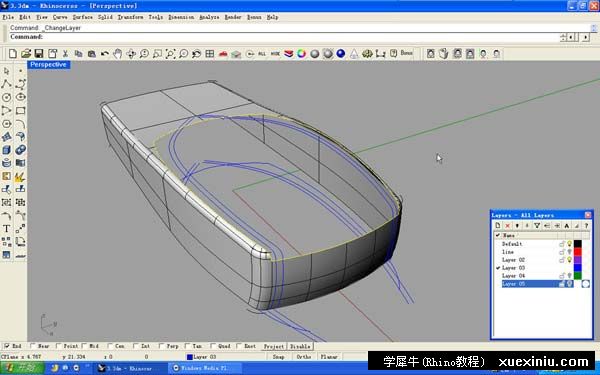Screen dimensions: 600x375
Task: Enable the Near osnap checkbox
Action: (33, 346)
